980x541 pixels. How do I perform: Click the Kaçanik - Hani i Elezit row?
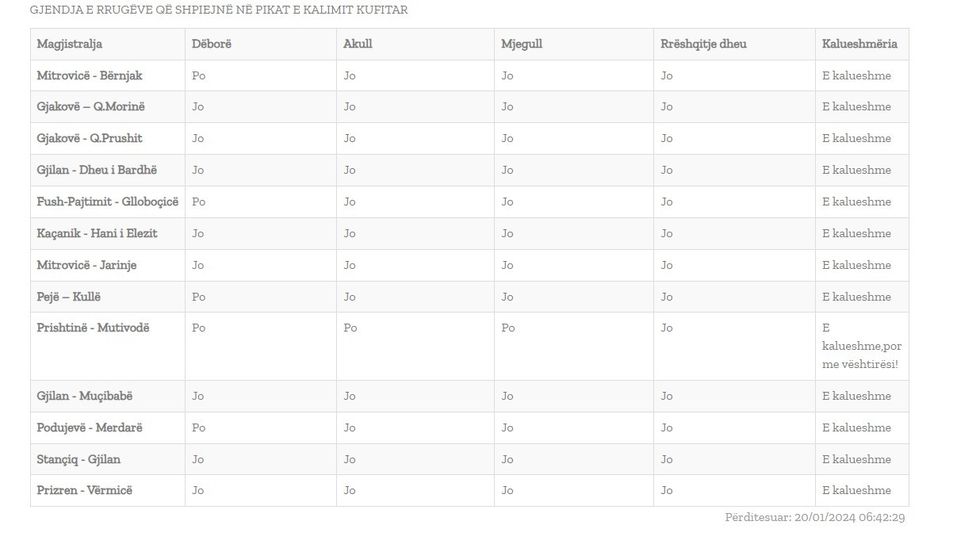click(96, 234)
